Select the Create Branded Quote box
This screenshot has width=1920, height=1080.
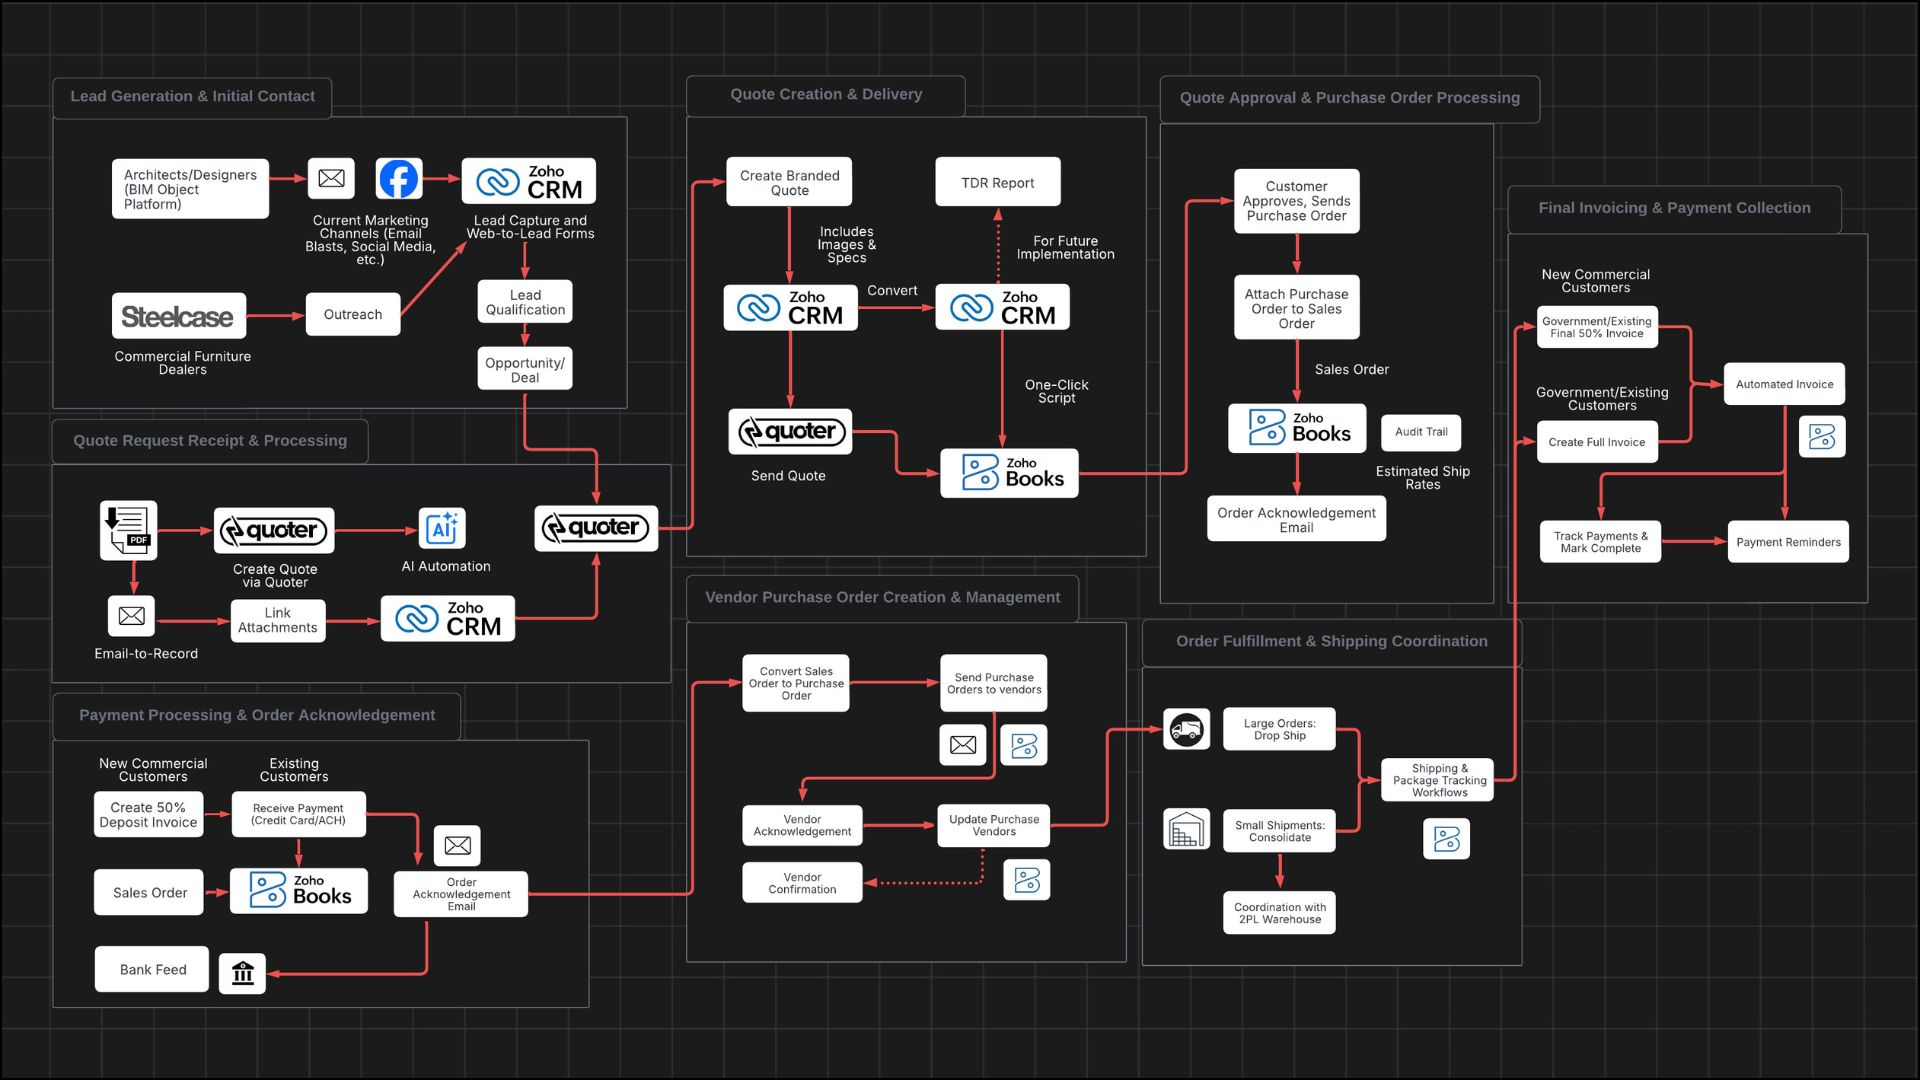point(789,182)
